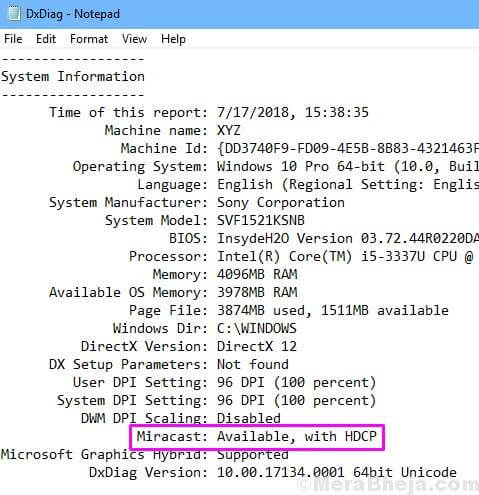Click the DxDiag version '10.00.17134.0001 64bit Unicode'
Image resolution: width=479 pixels, height=495 pixels.
click(337, 473)
